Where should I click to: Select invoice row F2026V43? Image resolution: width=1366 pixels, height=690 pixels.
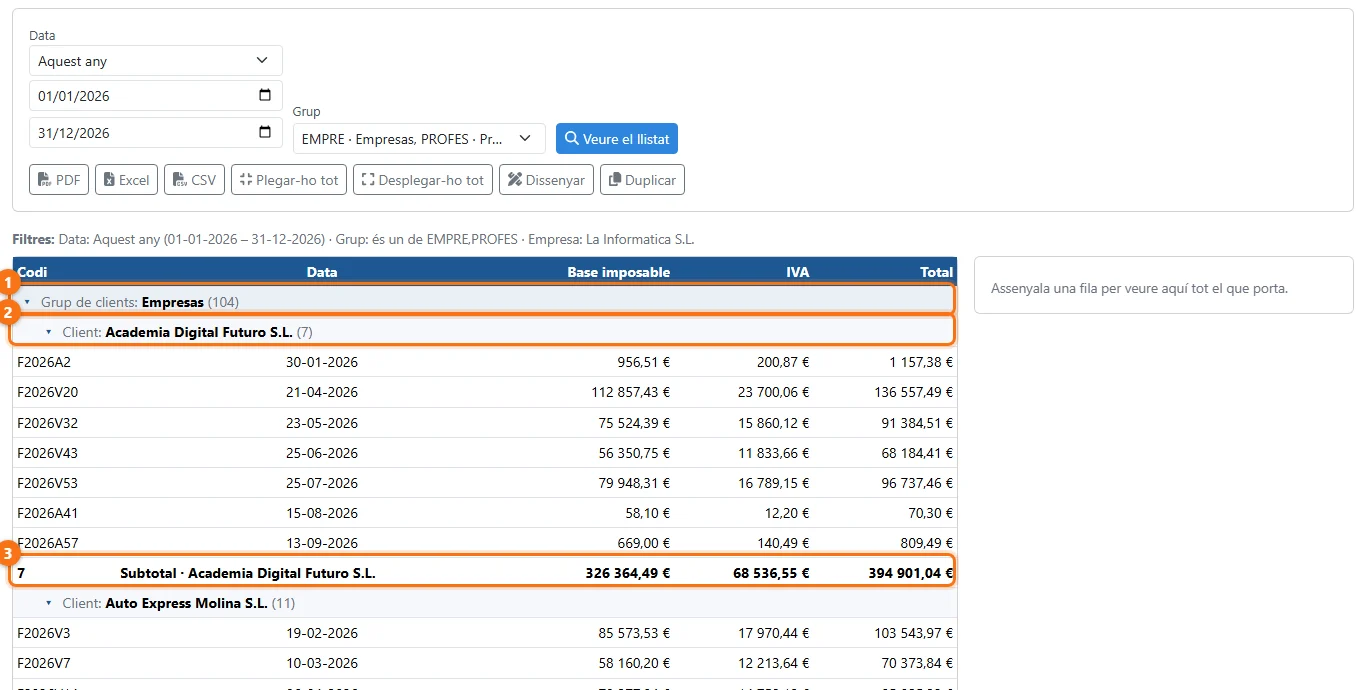[485, 453]
